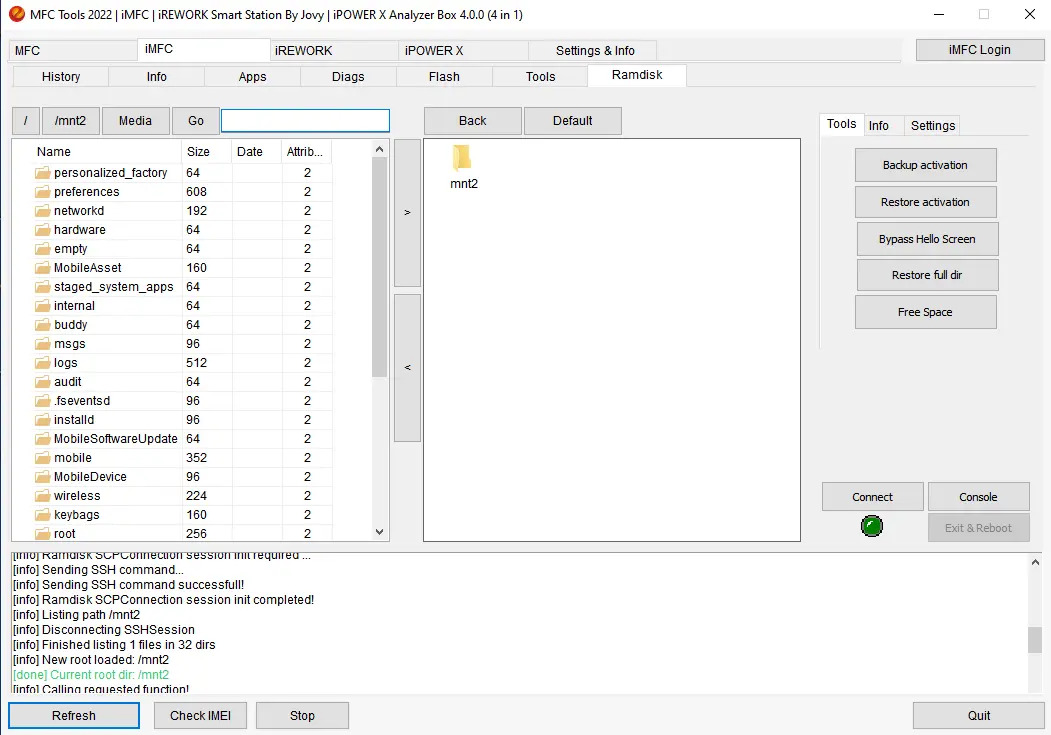Viewport: 1051px width, 735px height.
Task: Click Backup activation button
Action: [925, 165]
